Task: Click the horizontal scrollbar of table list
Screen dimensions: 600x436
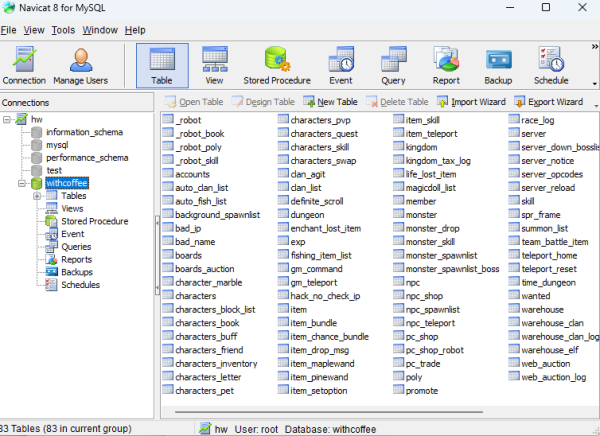Action: tap(329, 412)
